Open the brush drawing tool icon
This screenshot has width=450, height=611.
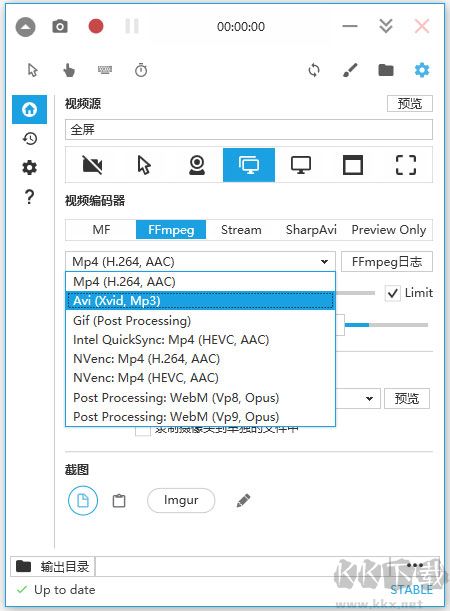(x=350, y=71)
